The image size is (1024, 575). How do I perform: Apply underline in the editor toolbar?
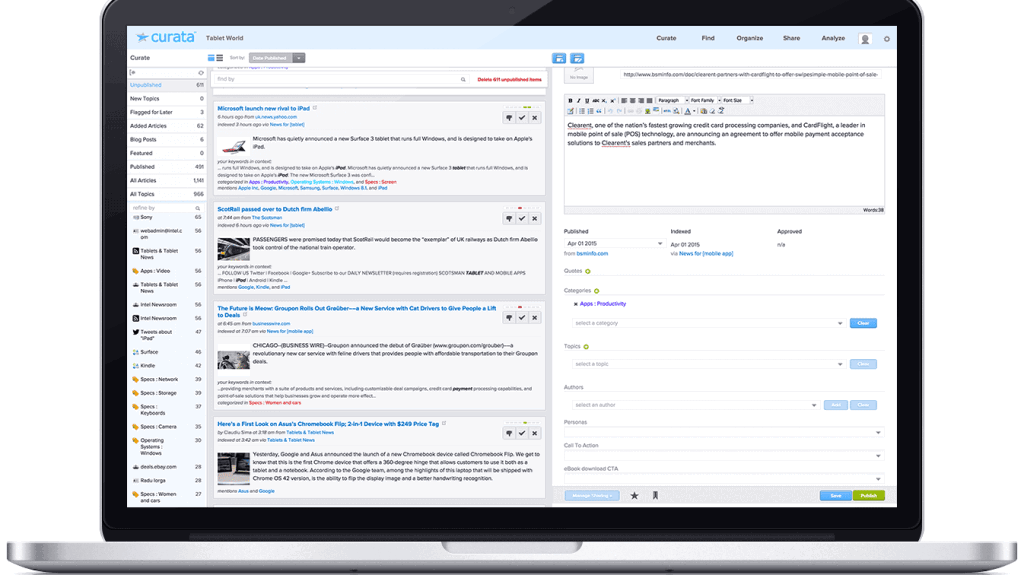tap(586, 101)
